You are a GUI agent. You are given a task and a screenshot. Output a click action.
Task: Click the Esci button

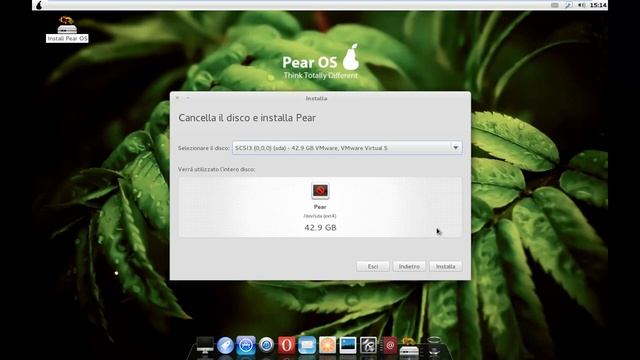[373, 266]
